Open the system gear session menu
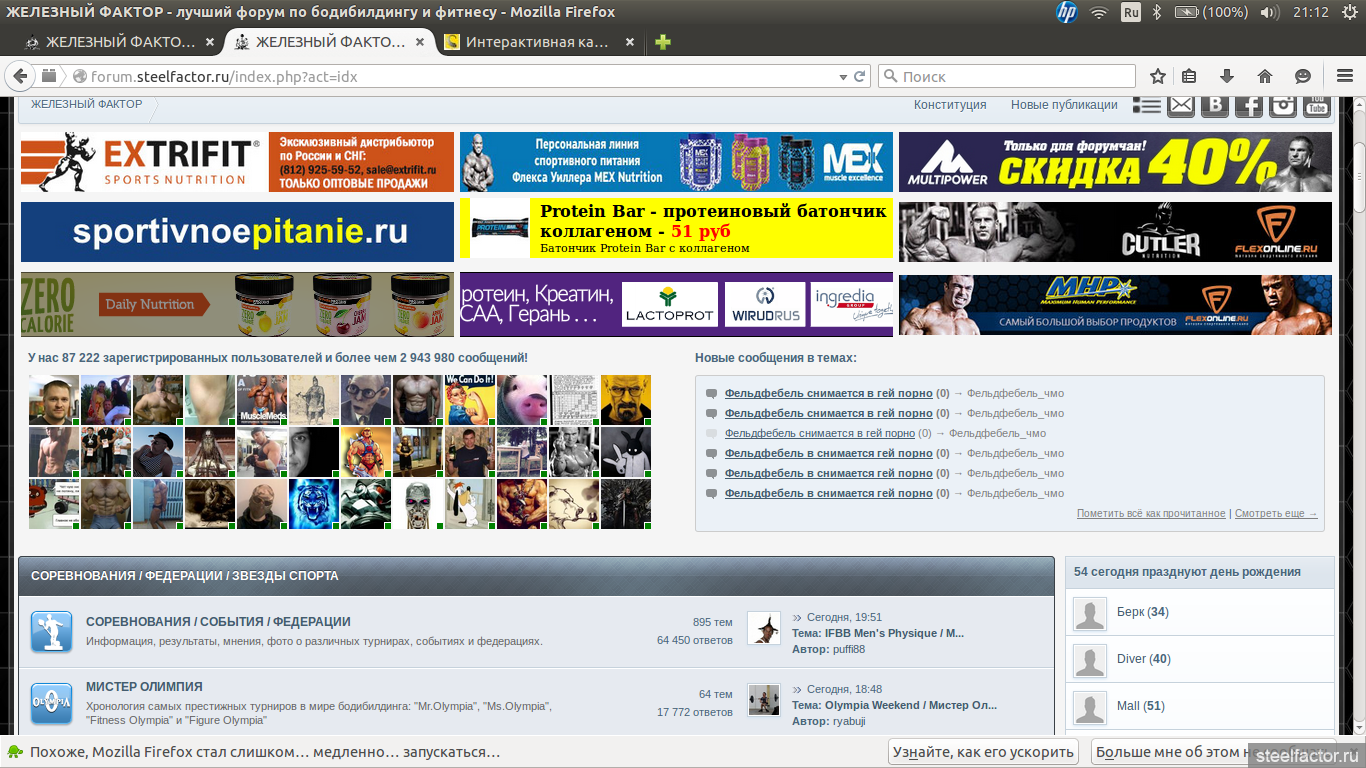Image resolution: width=1366 pixels, height=768 pixels. pos(1348,12)
